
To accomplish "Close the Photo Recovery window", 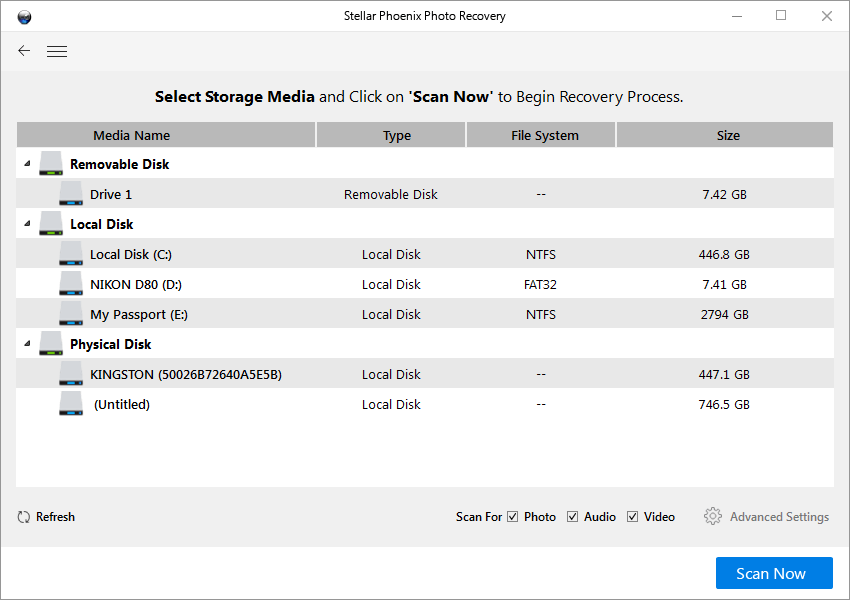I will pyautogui.click(x=827, y=16).
